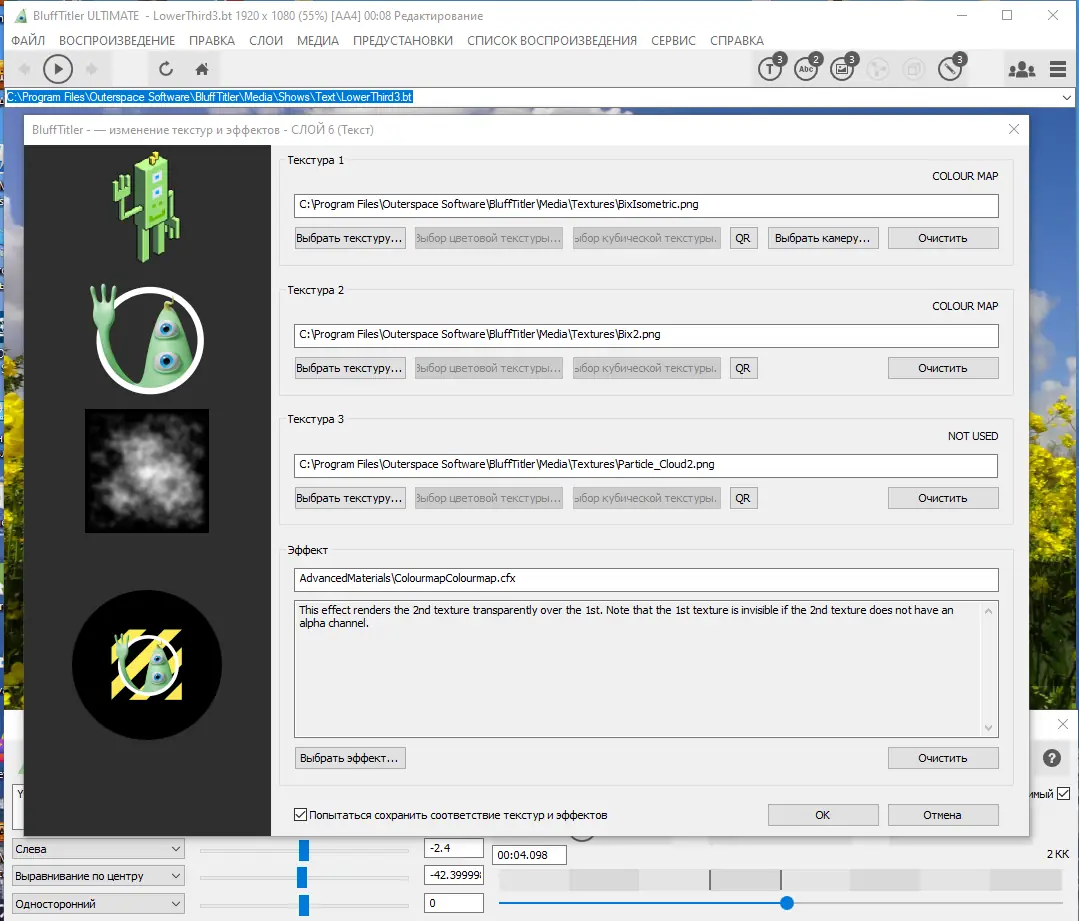Confirm dialog with OK button

822,814
